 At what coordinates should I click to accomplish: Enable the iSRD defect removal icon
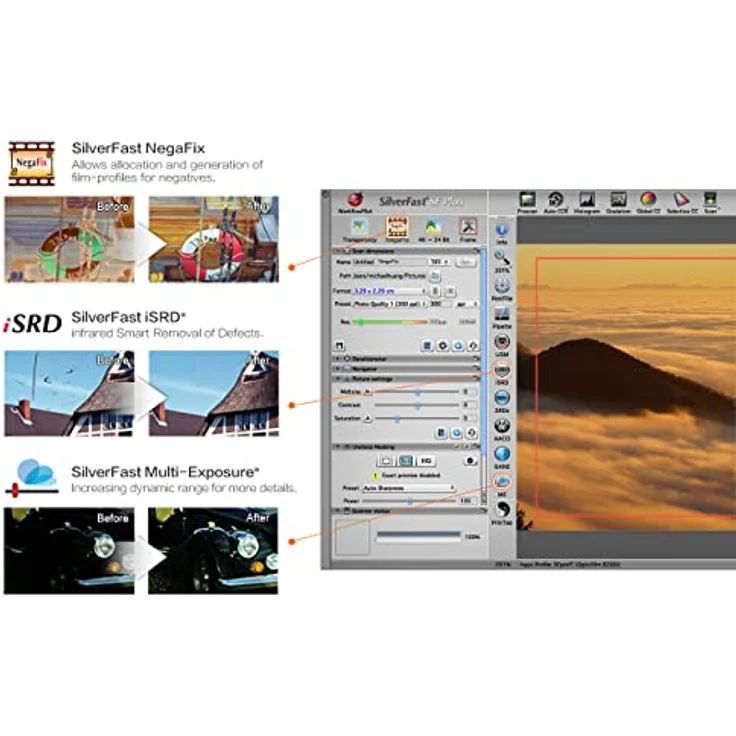[x=502, y=370]
